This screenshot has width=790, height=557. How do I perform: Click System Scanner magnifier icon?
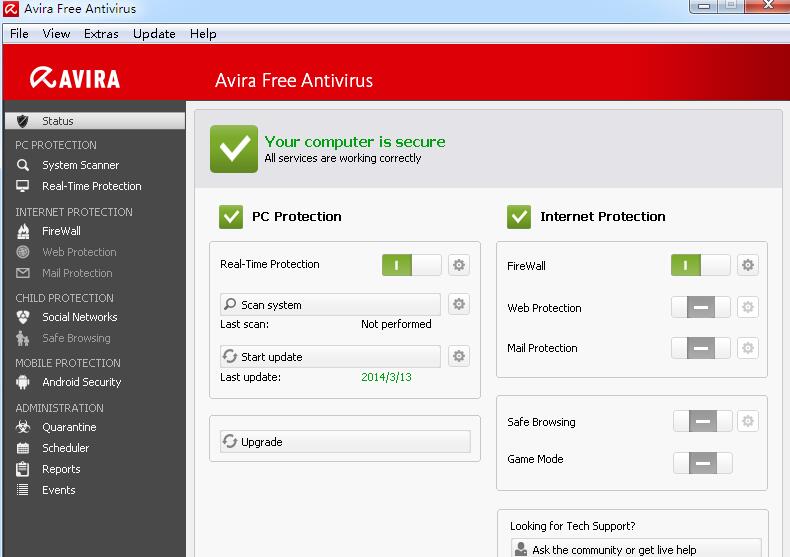tap(23, 165)
